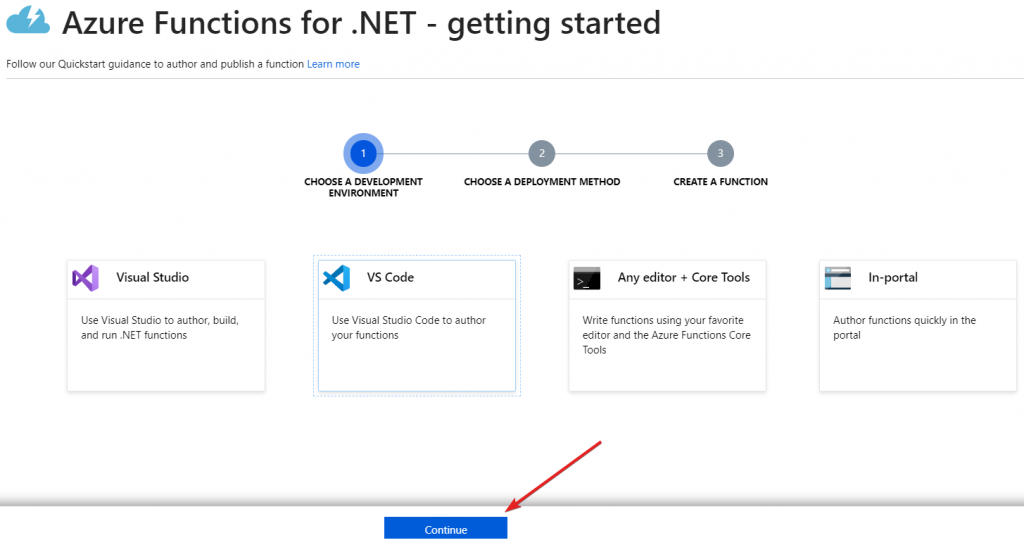Select Choose a Development Environment step label
This screenshot has height=545, width=1024.
[x=363, y=187]
